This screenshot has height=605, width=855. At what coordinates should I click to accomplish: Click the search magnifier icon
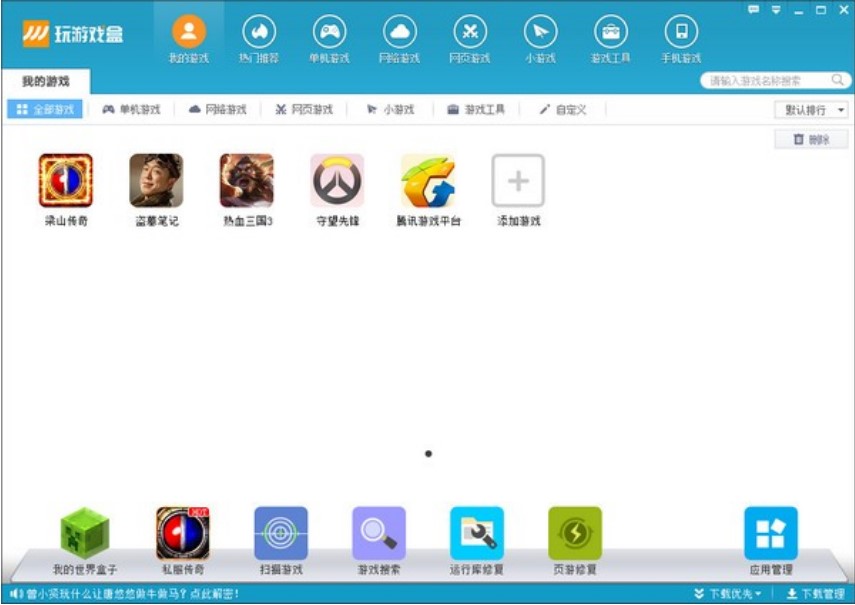(838, 80)
